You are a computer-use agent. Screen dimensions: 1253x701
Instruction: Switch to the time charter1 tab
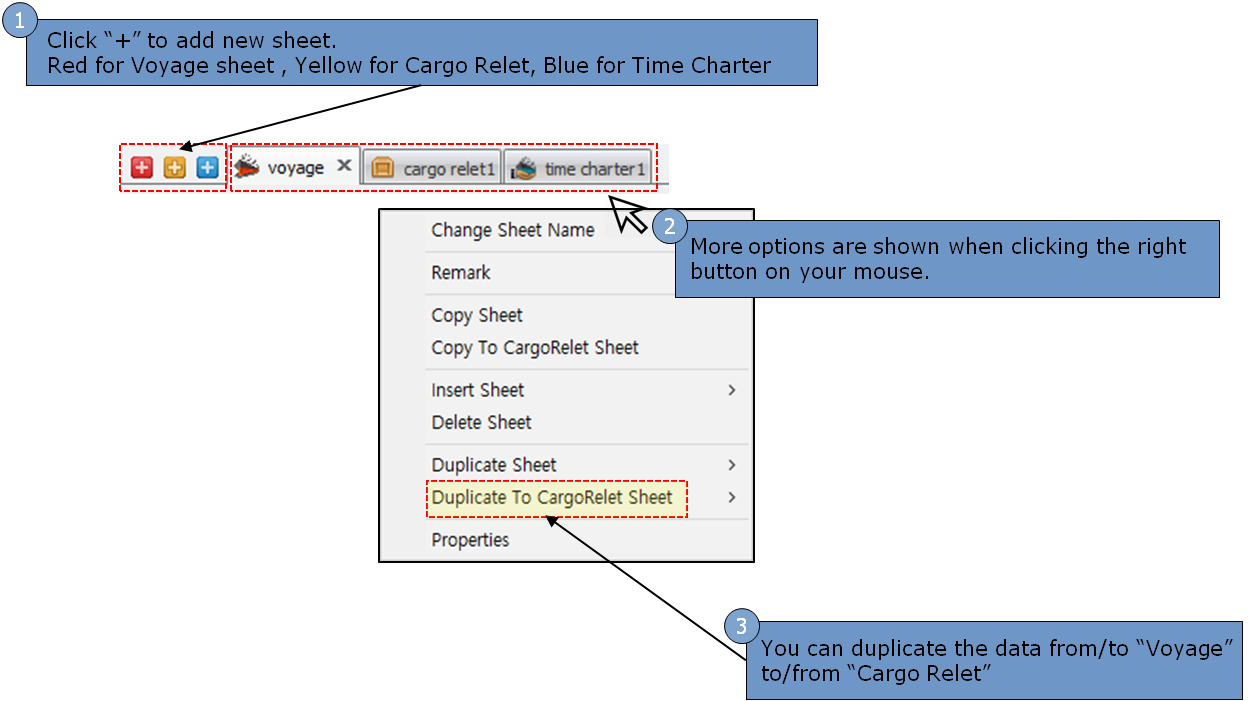click(x=594, y=169)
